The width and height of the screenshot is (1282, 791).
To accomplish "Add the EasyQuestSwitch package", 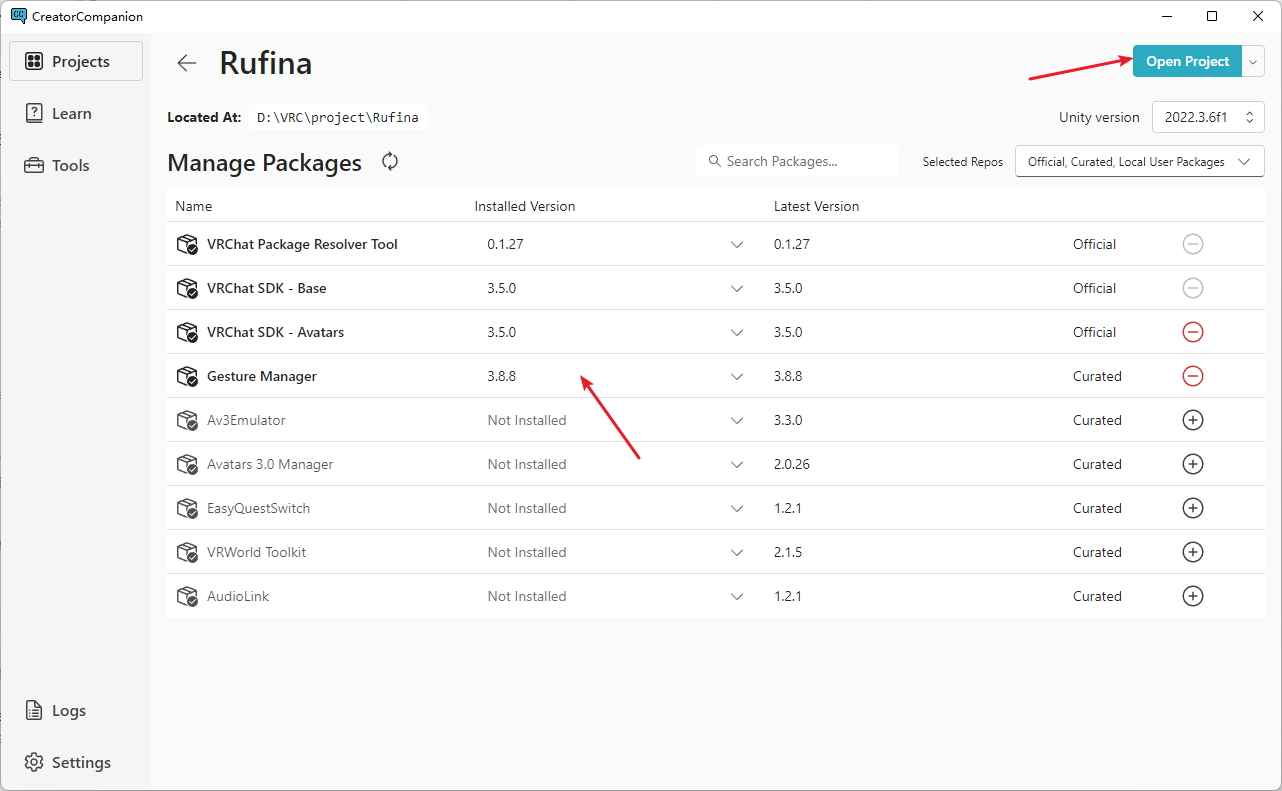I will [1192, 508].
